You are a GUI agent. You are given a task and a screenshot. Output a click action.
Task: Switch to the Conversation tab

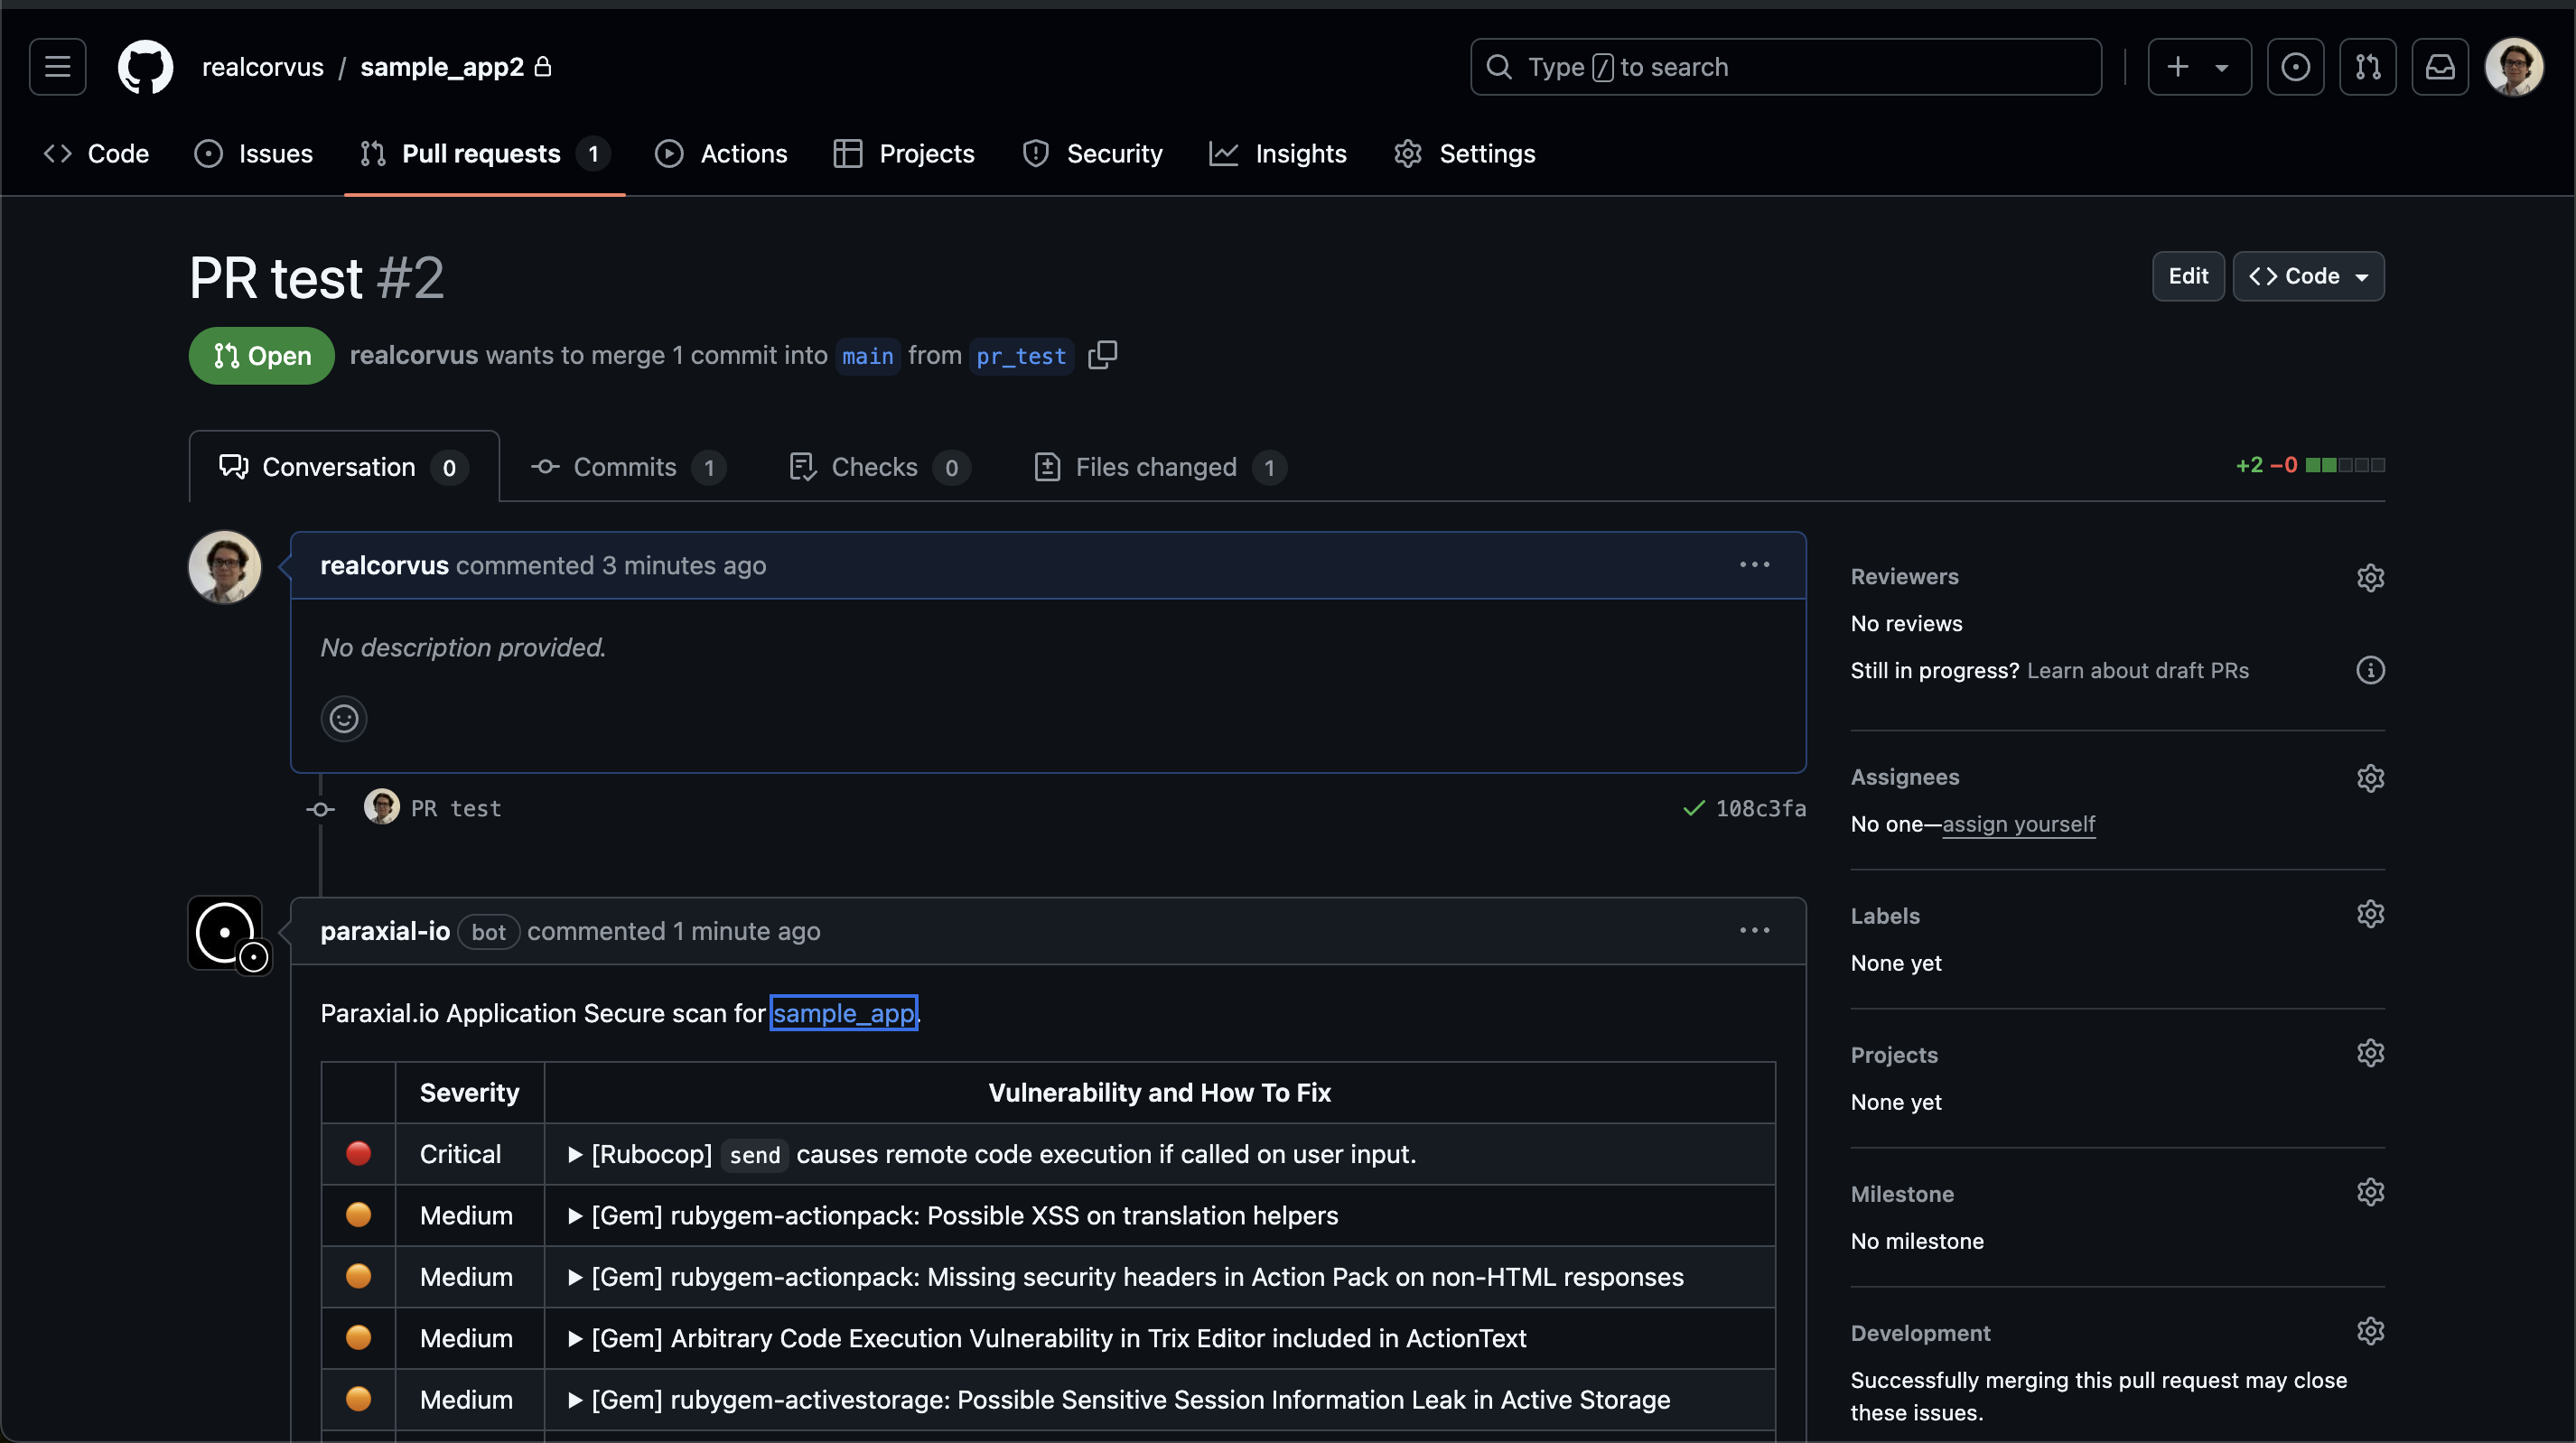tap(343, 467)
